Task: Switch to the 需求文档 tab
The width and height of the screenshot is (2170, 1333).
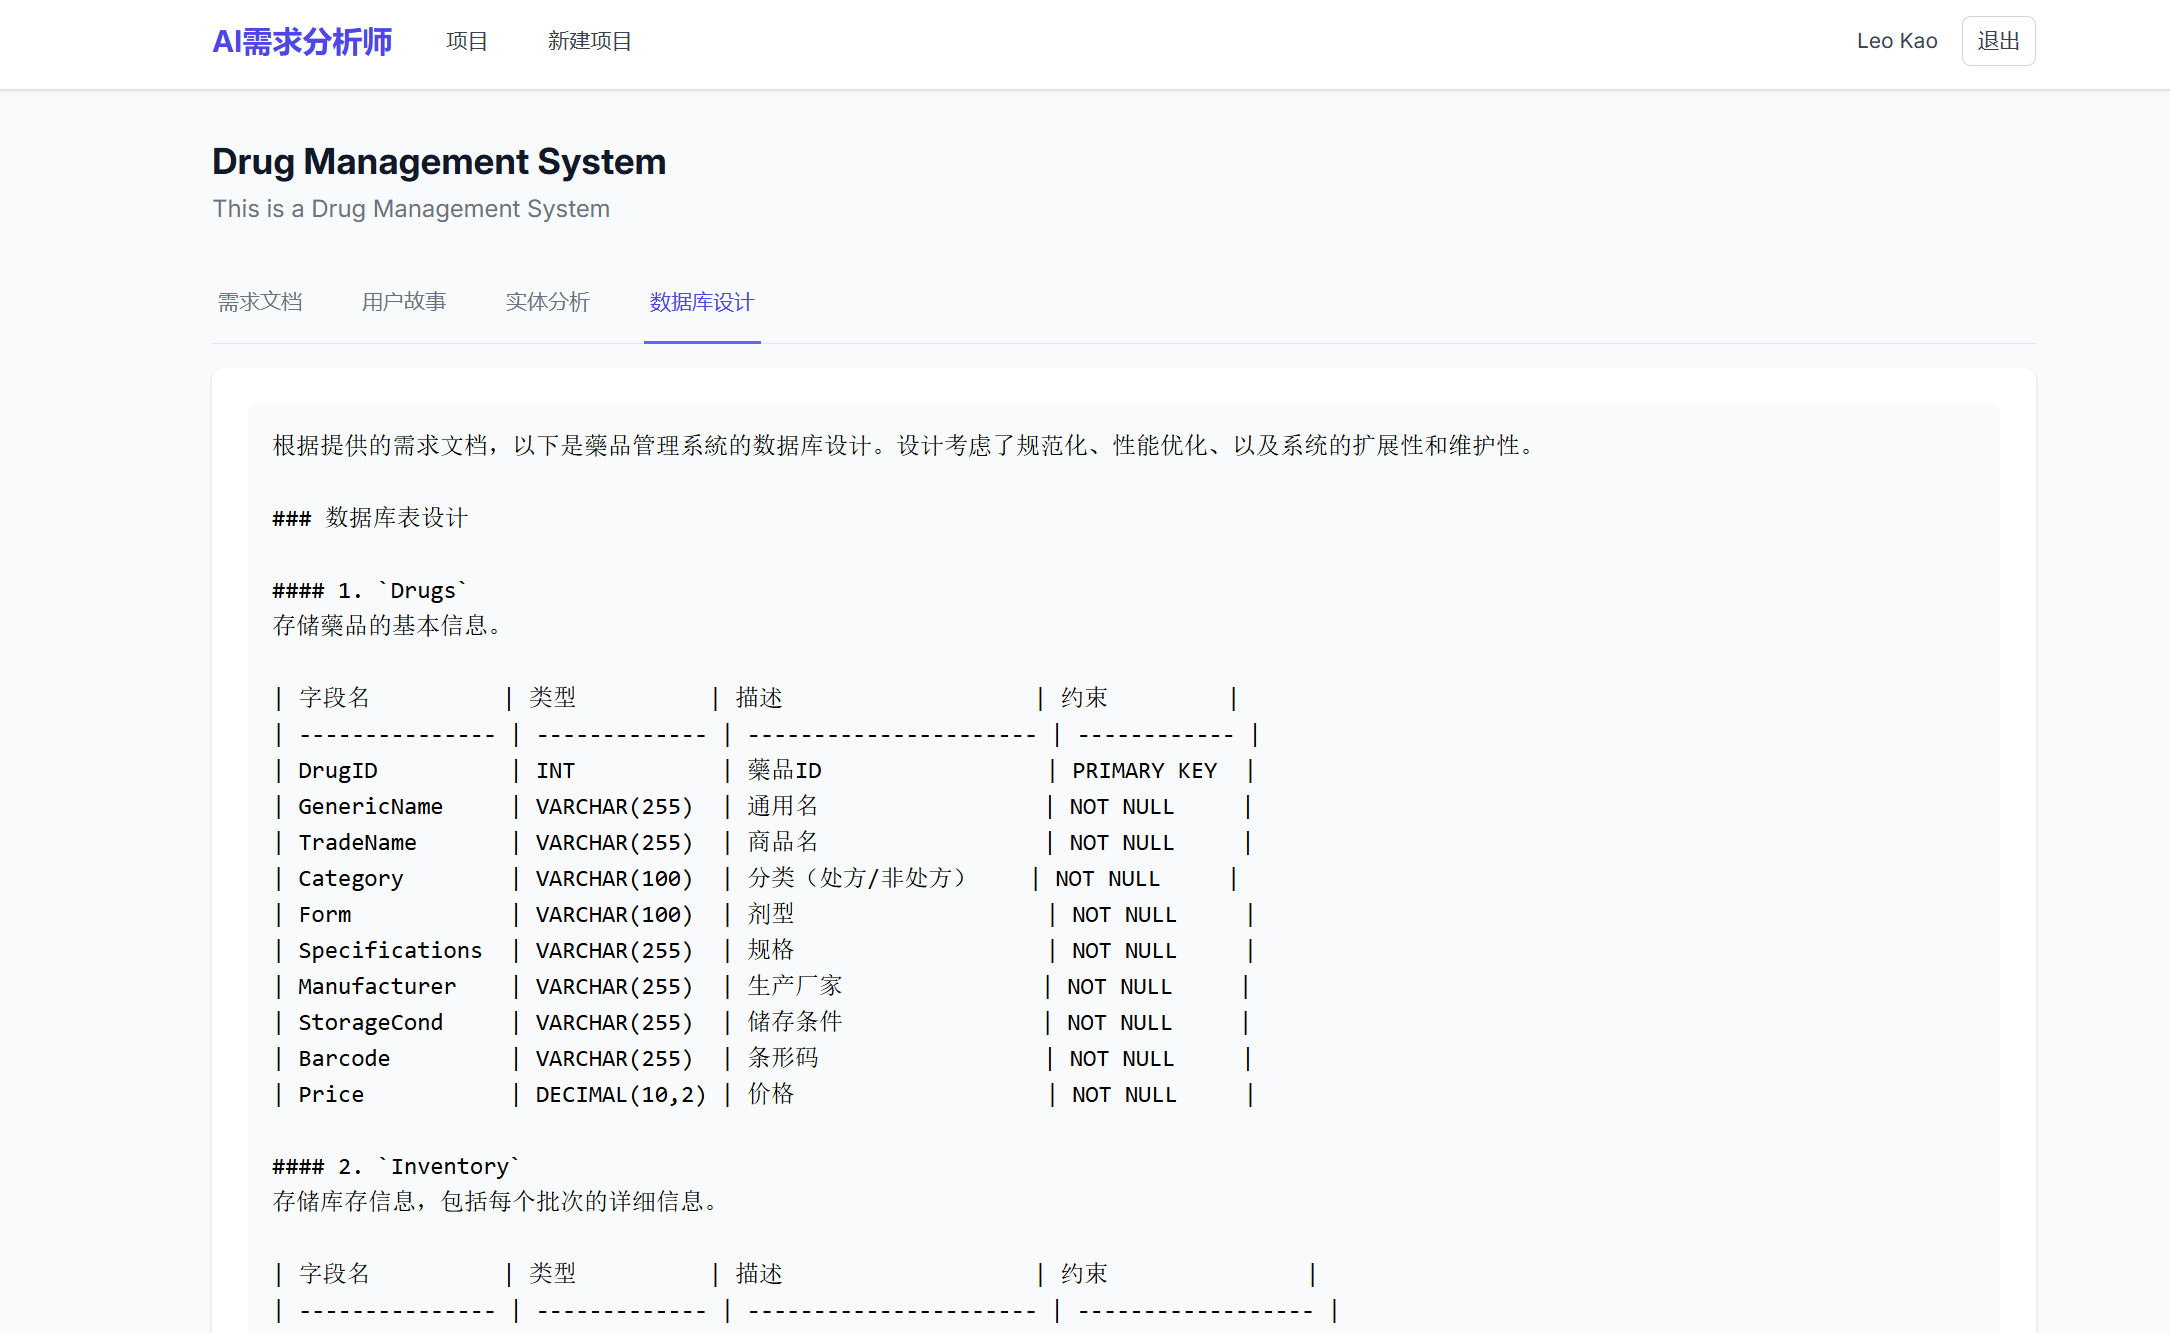Action: tap(260, 302)
